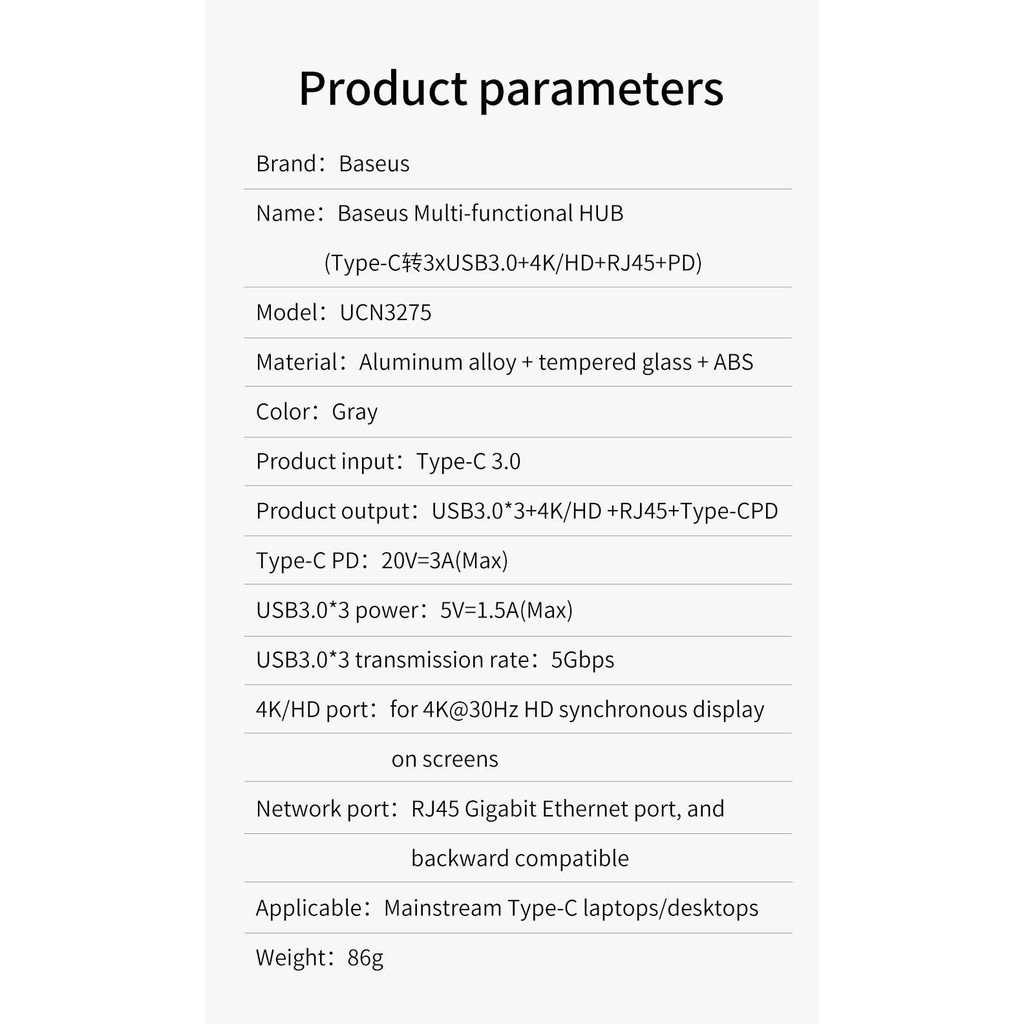Image resolution: width=1024 pixels, height=1024 pixels.
Task: Click the 'RJ45+Type-CPD' text in Product output
Action: (698, 511)
